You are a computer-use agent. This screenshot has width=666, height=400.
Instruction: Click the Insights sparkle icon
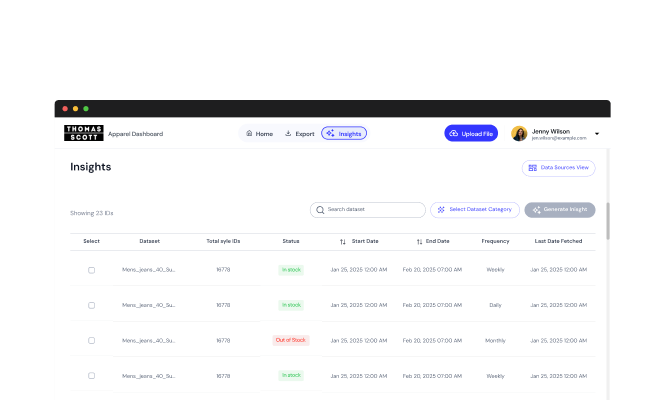330,133
